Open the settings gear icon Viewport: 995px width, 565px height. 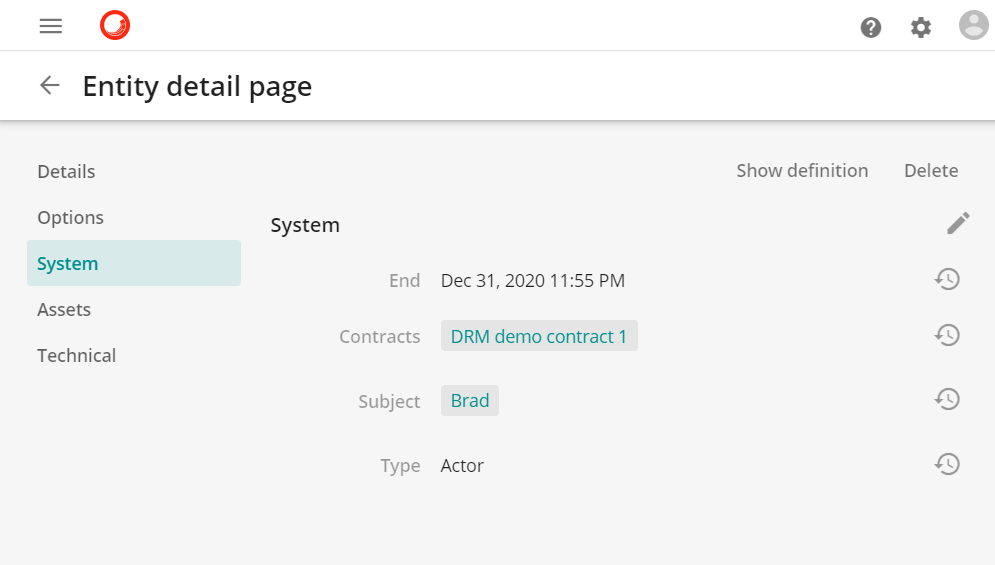(921, 27)
